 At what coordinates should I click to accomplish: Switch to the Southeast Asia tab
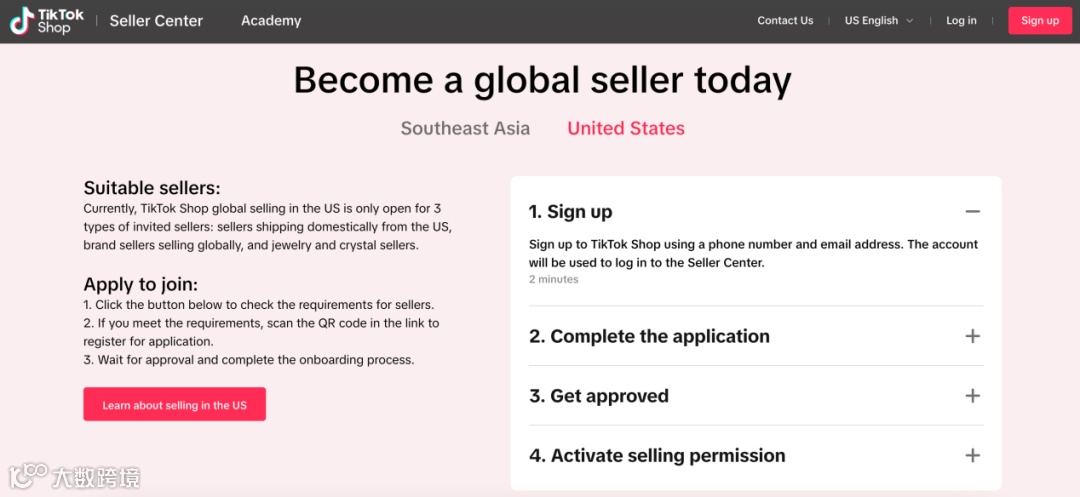coord(465,128)
